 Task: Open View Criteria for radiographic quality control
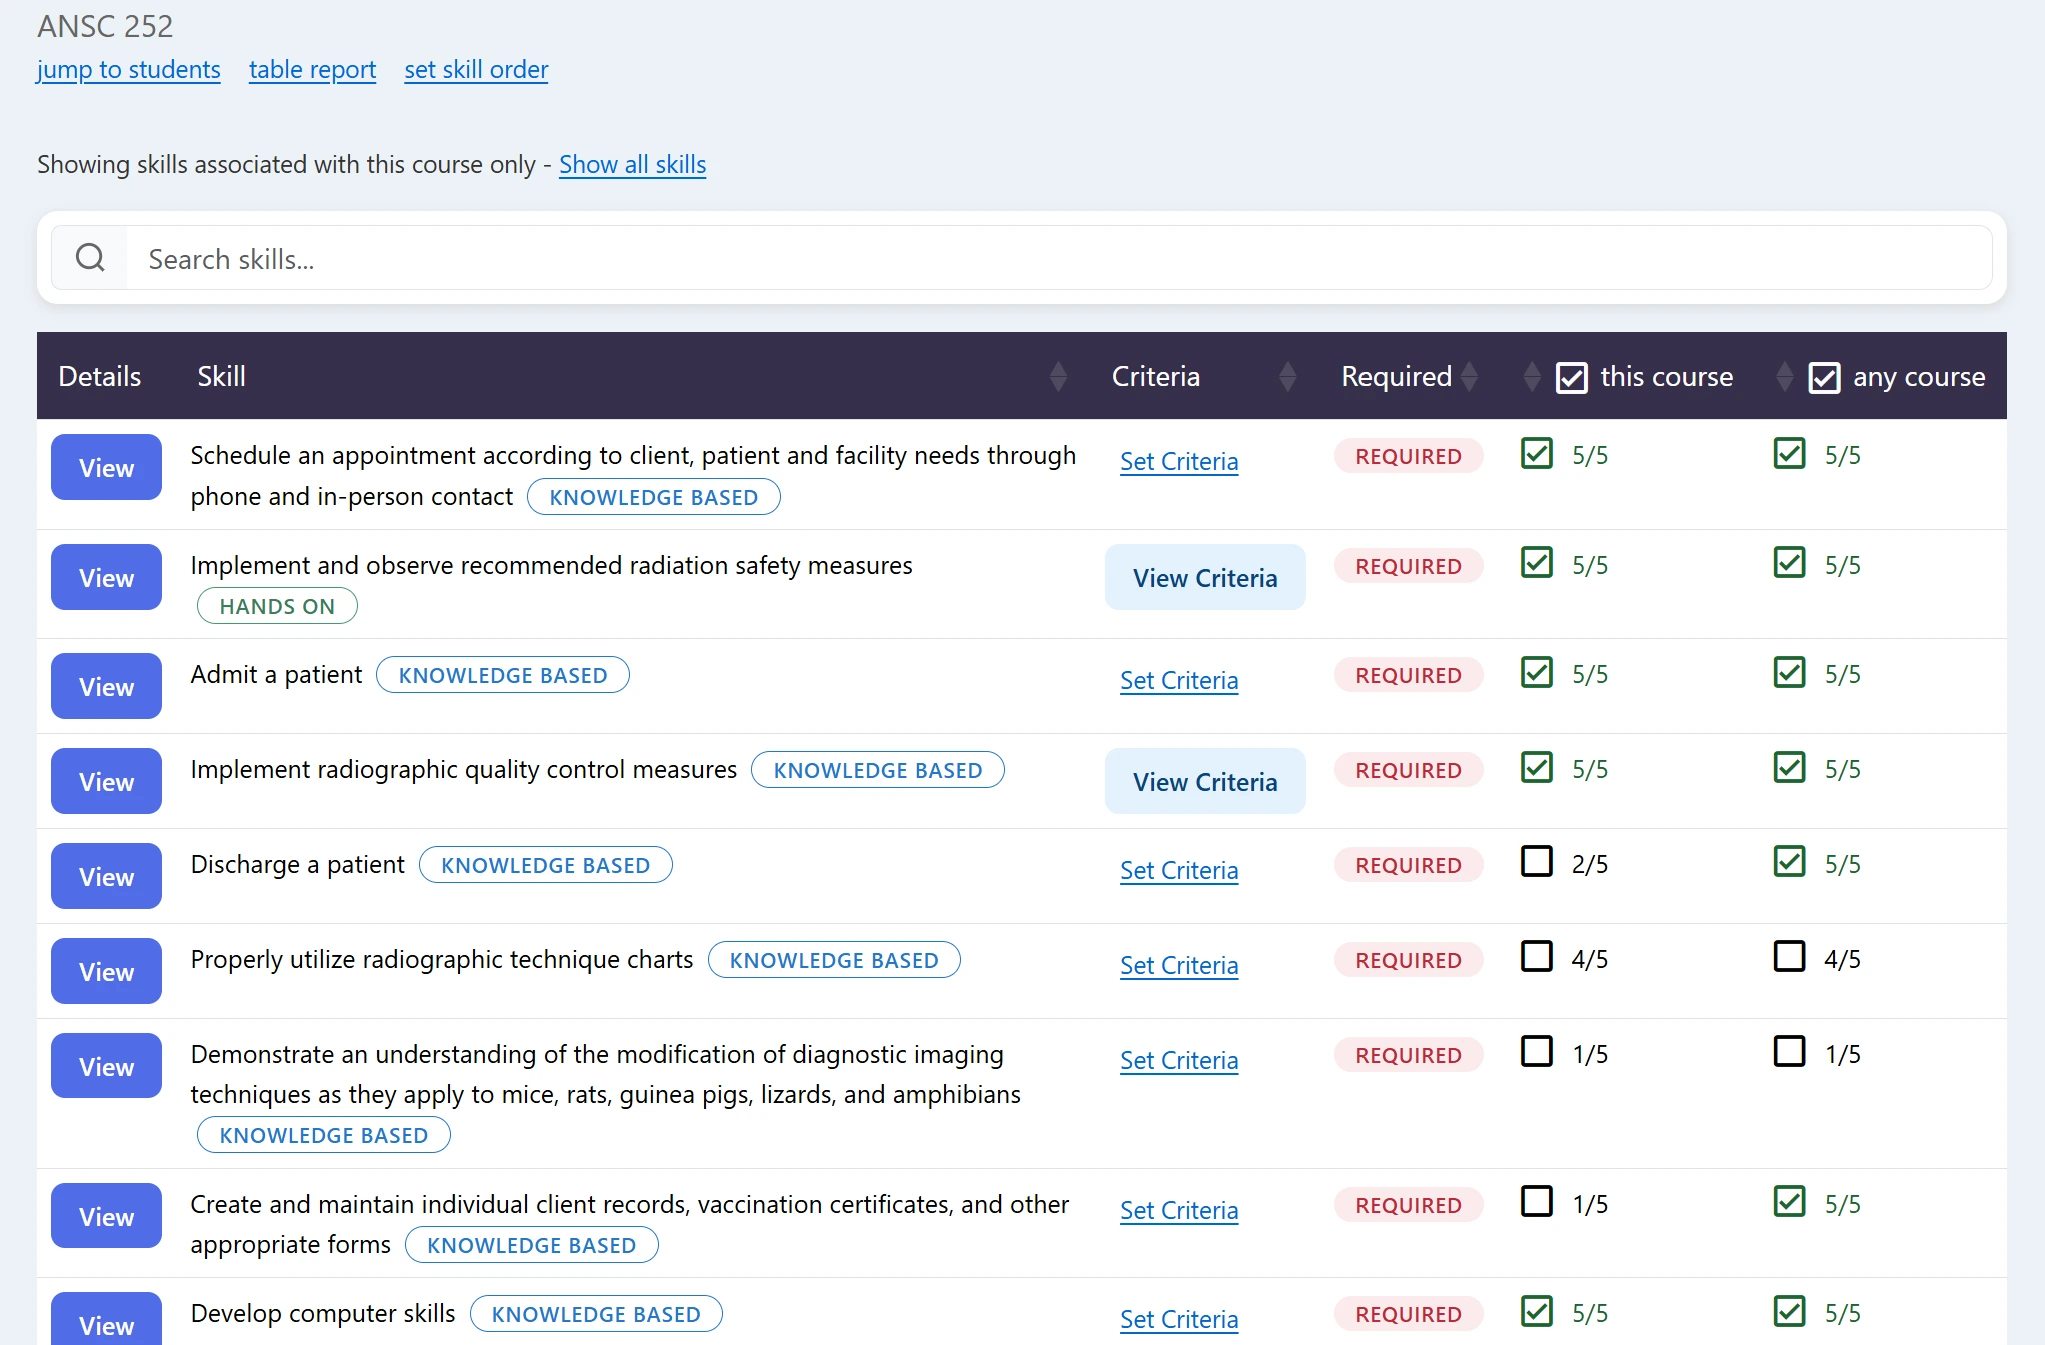coord(1205,781)
